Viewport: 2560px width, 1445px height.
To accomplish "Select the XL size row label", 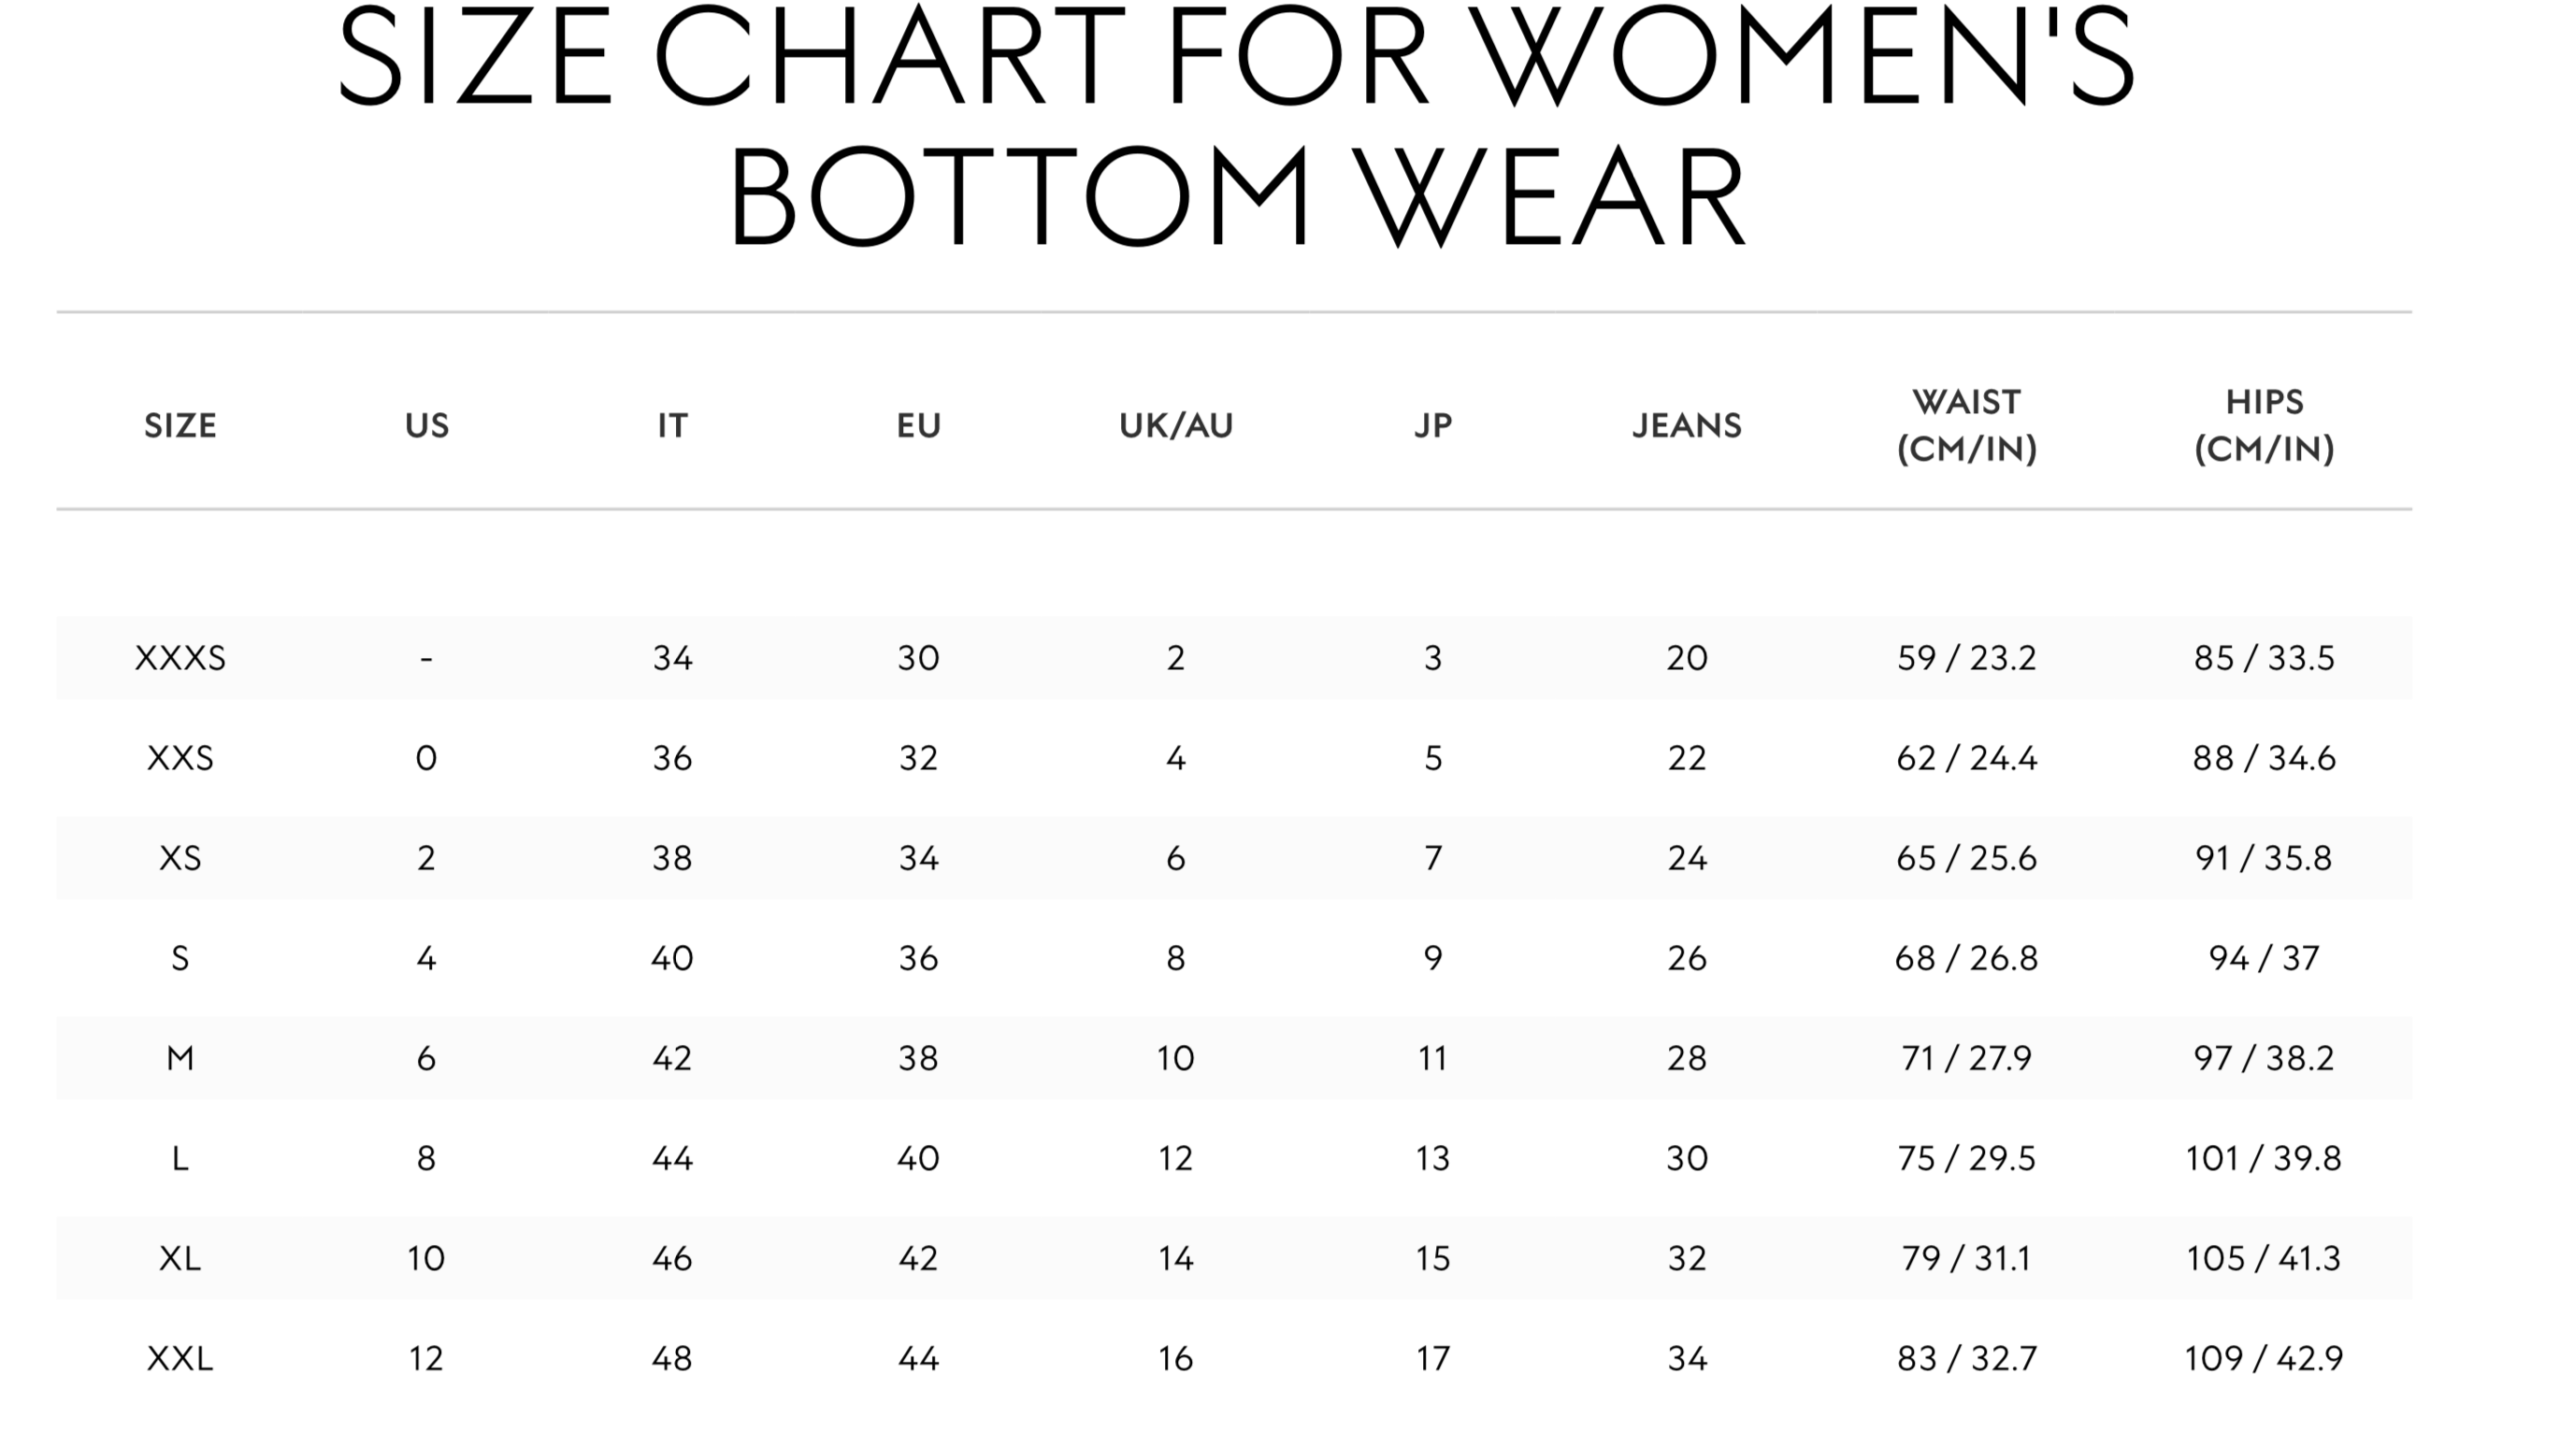I will [180, 1258].
